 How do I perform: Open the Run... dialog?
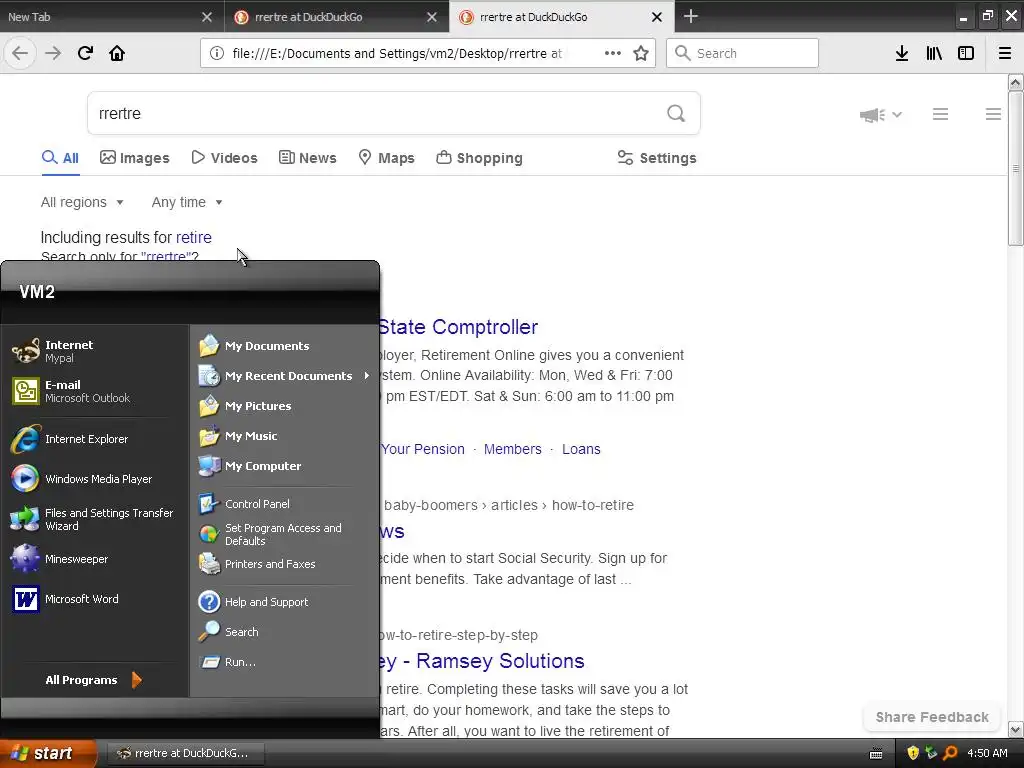[284, 662]
